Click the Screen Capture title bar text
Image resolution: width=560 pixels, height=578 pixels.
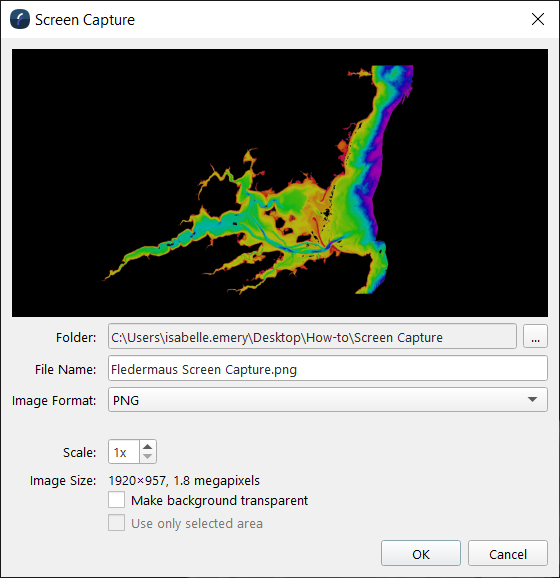pos(85,20)
